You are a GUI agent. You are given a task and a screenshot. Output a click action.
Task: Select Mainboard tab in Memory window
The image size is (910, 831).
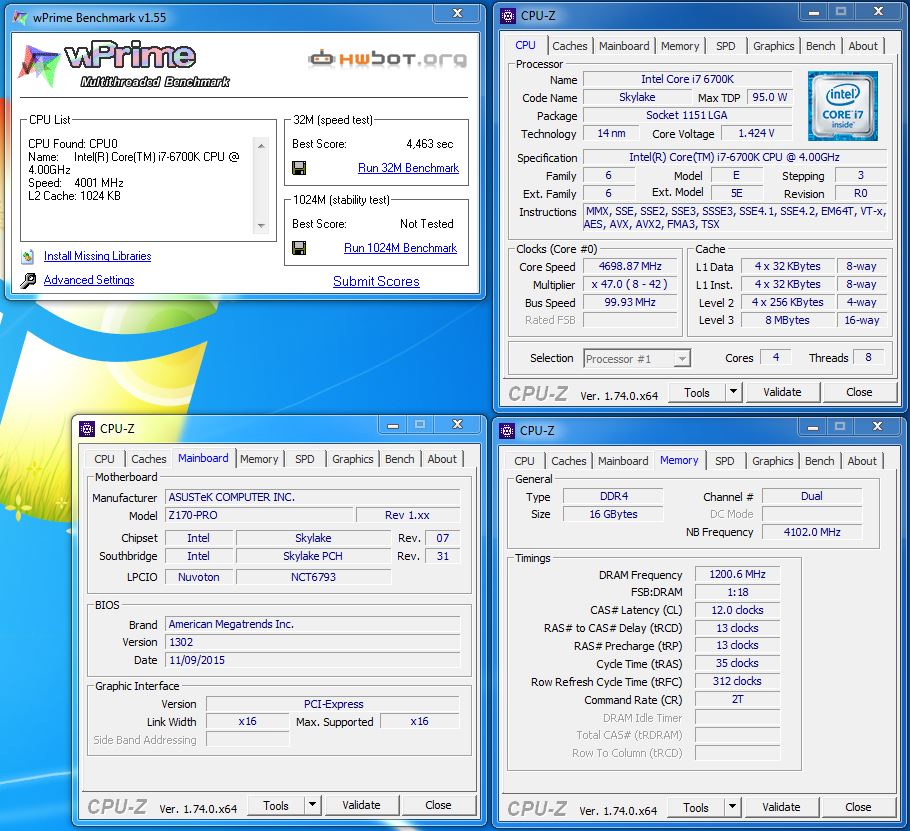pos(623,461)
